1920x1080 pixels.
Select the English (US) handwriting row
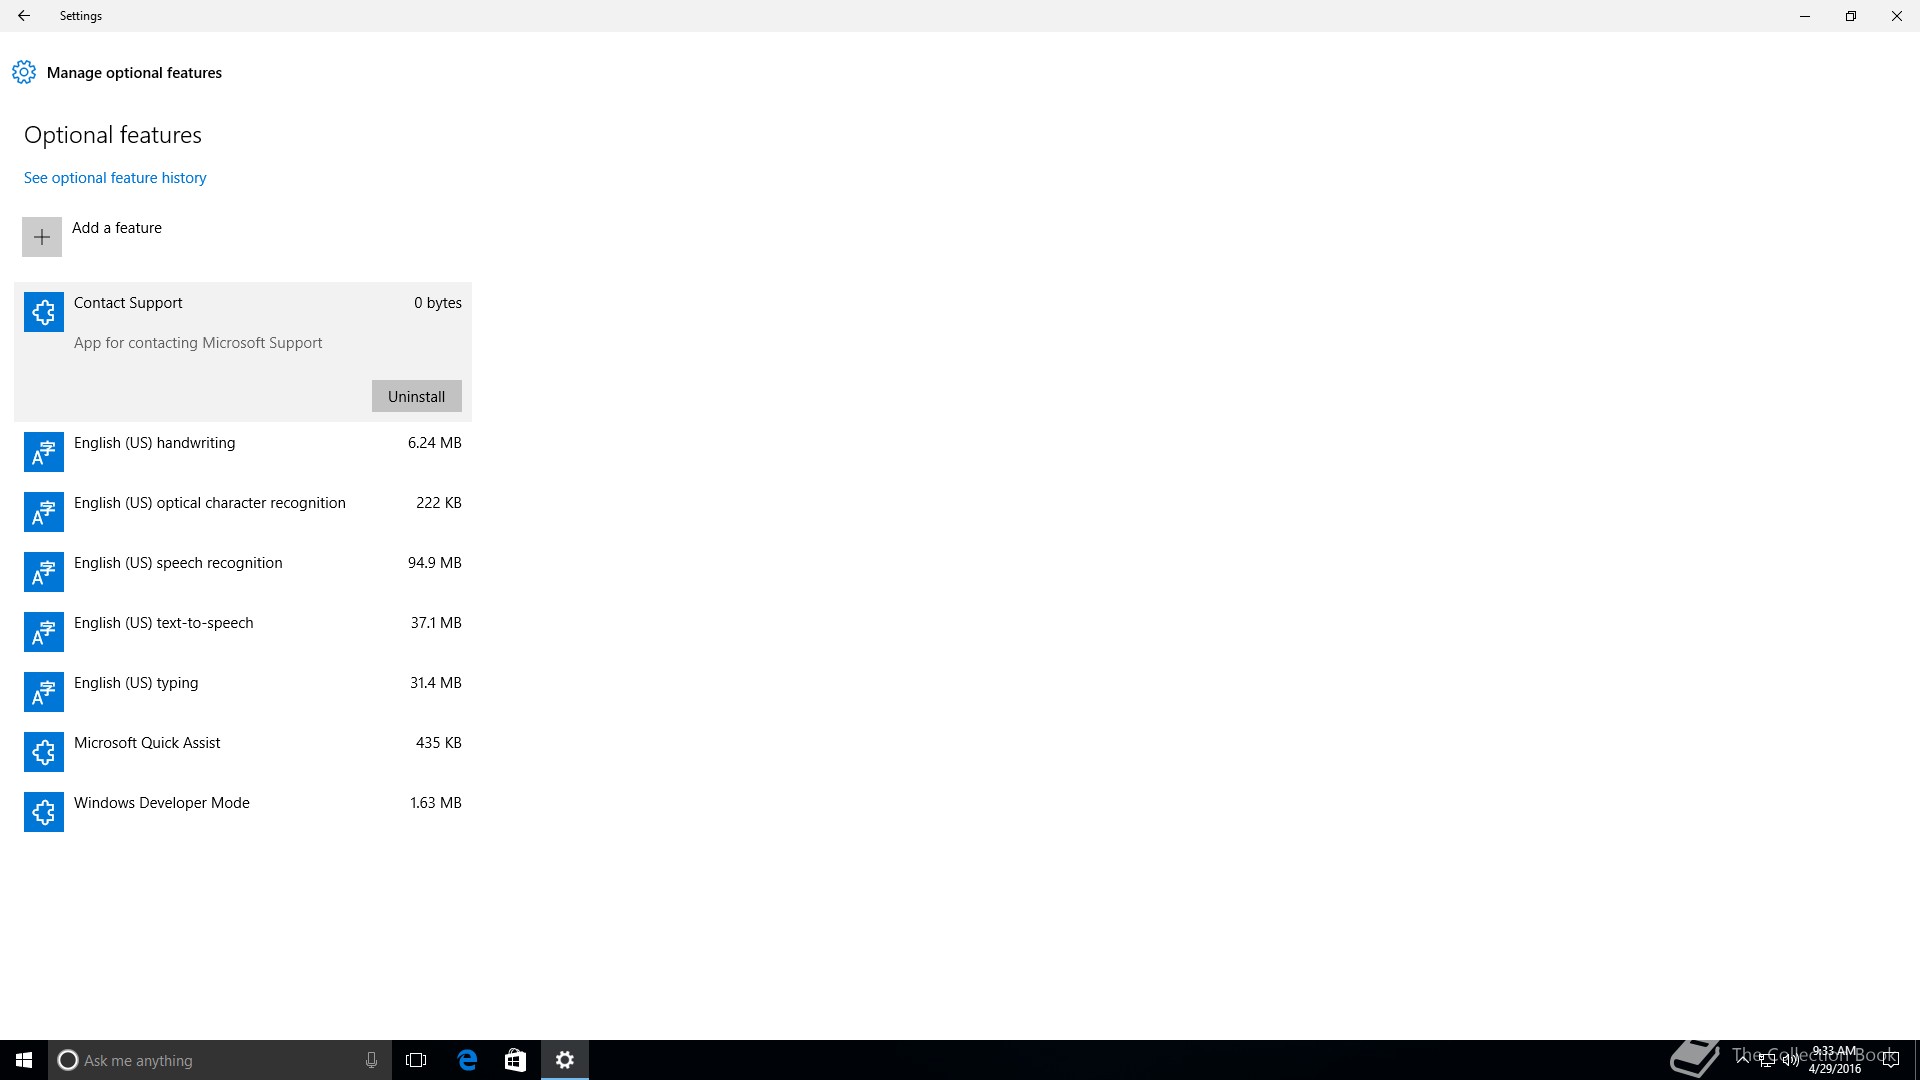[243, 452]
